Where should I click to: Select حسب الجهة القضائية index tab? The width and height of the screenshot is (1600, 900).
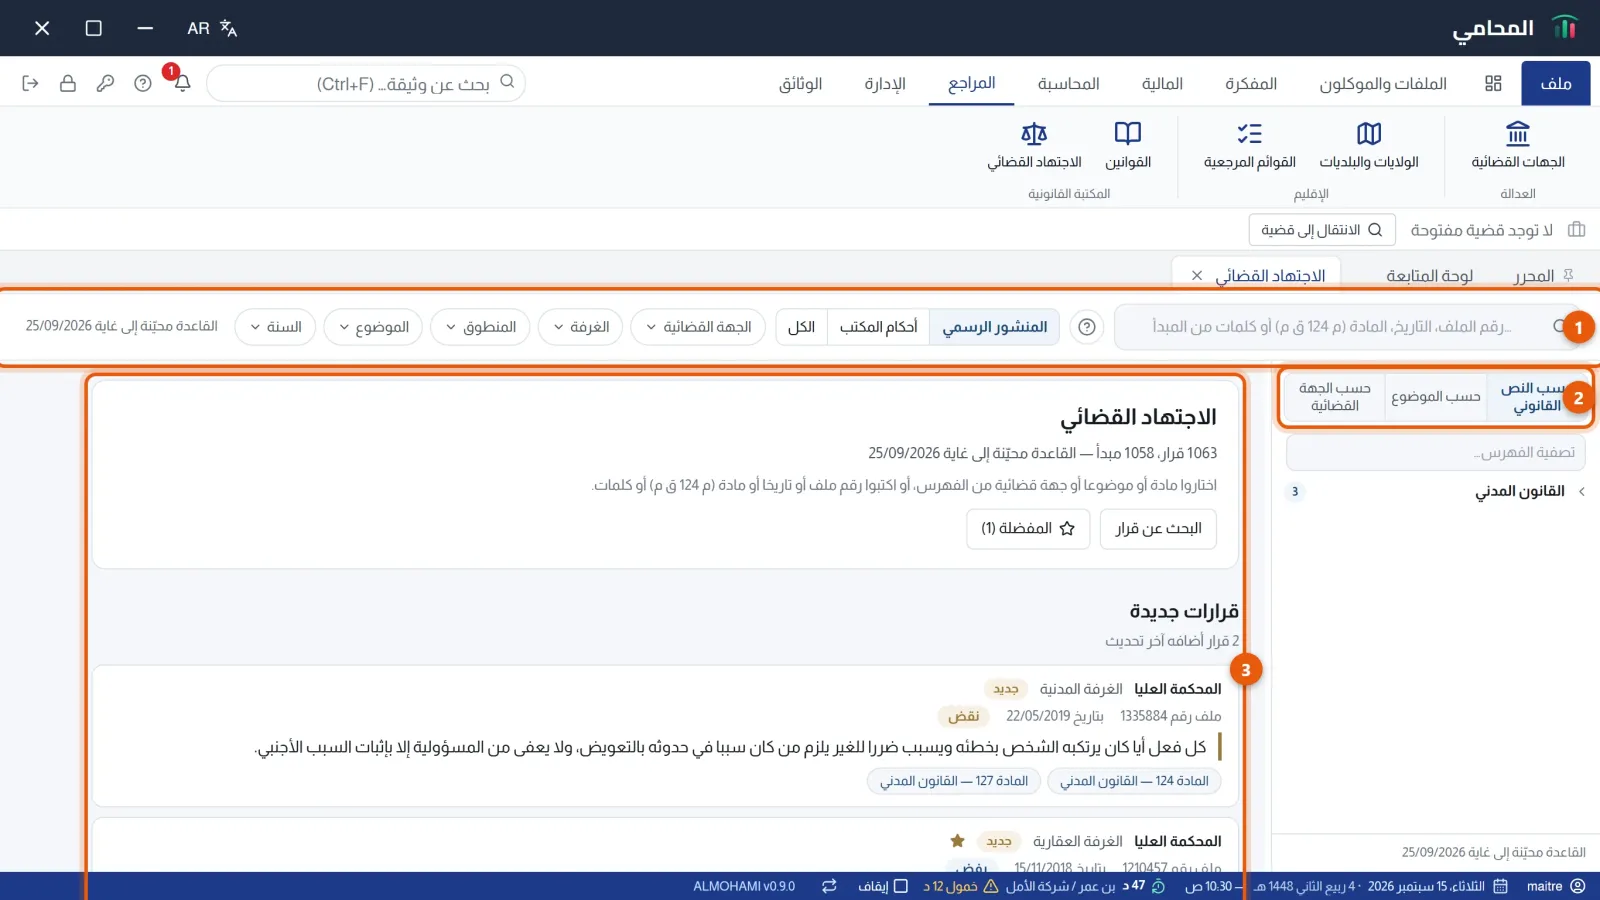[x=1334, y=397]
